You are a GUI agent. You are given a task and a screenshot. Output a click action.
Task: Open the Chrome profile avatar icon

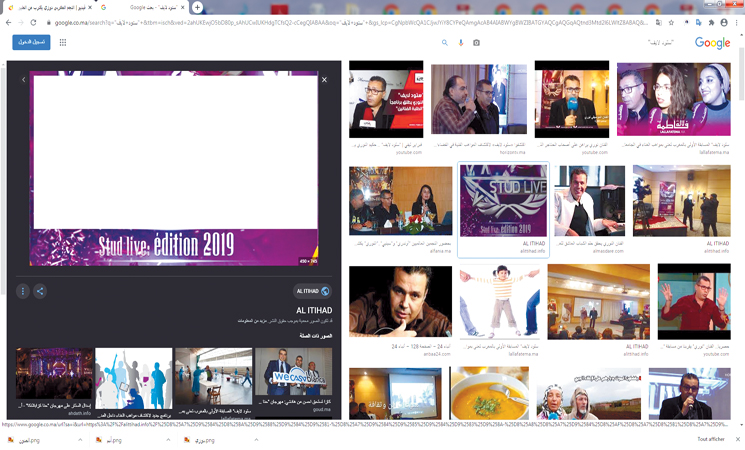(x=724, y=22)
